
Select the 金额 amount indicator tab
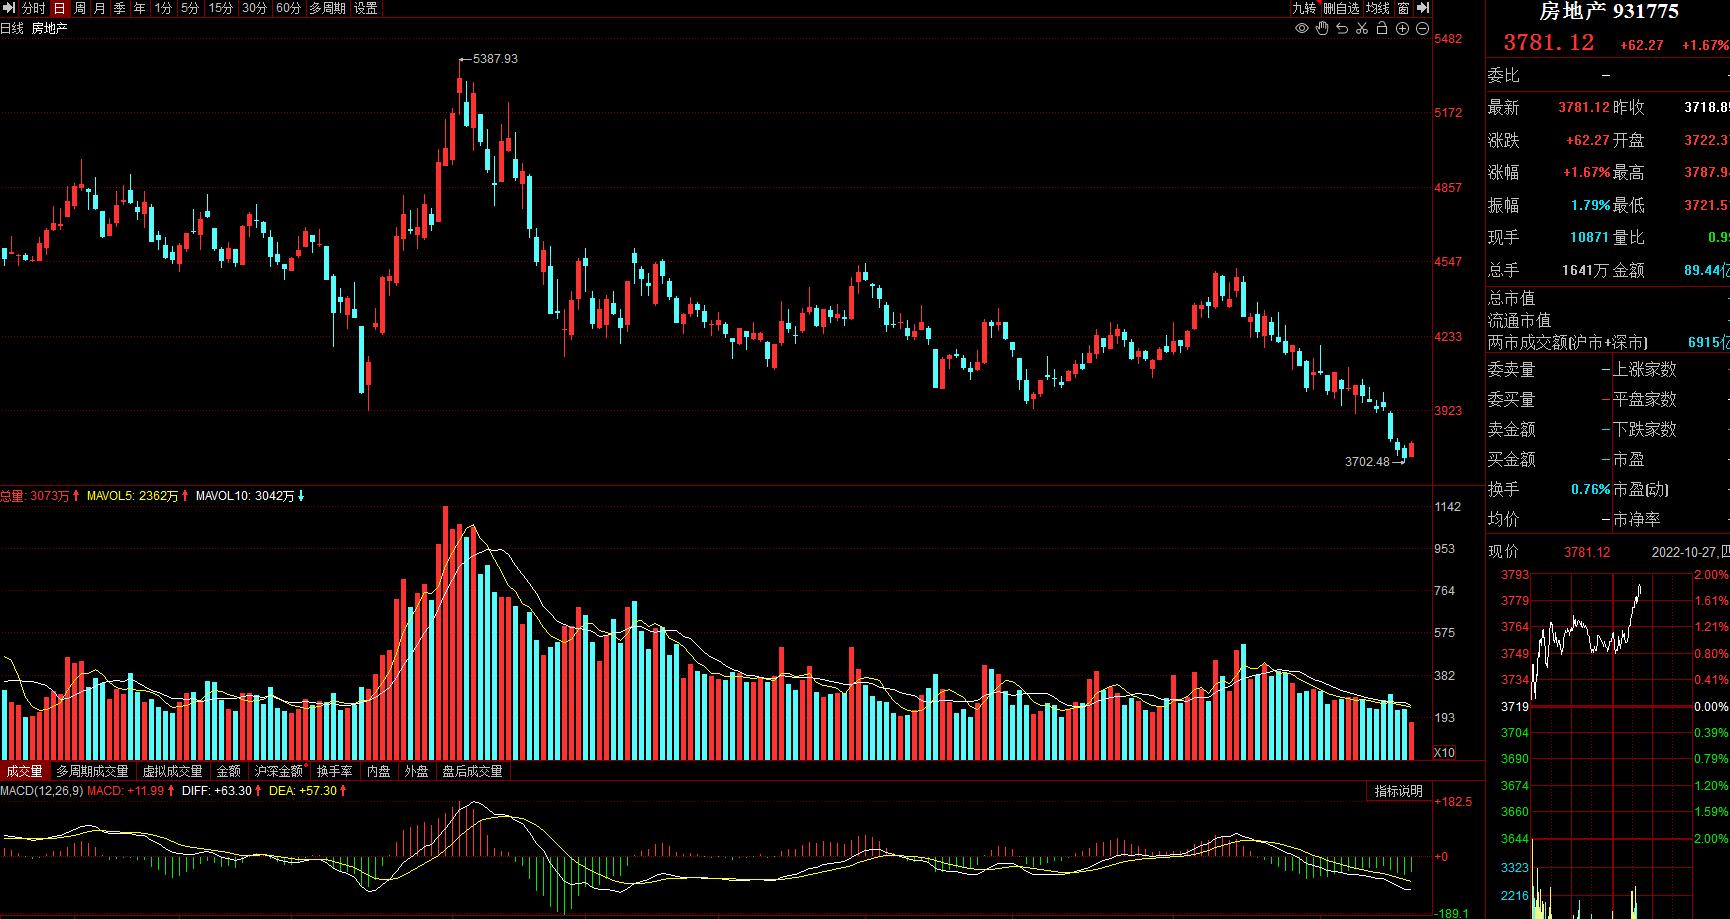pos(229,771)
